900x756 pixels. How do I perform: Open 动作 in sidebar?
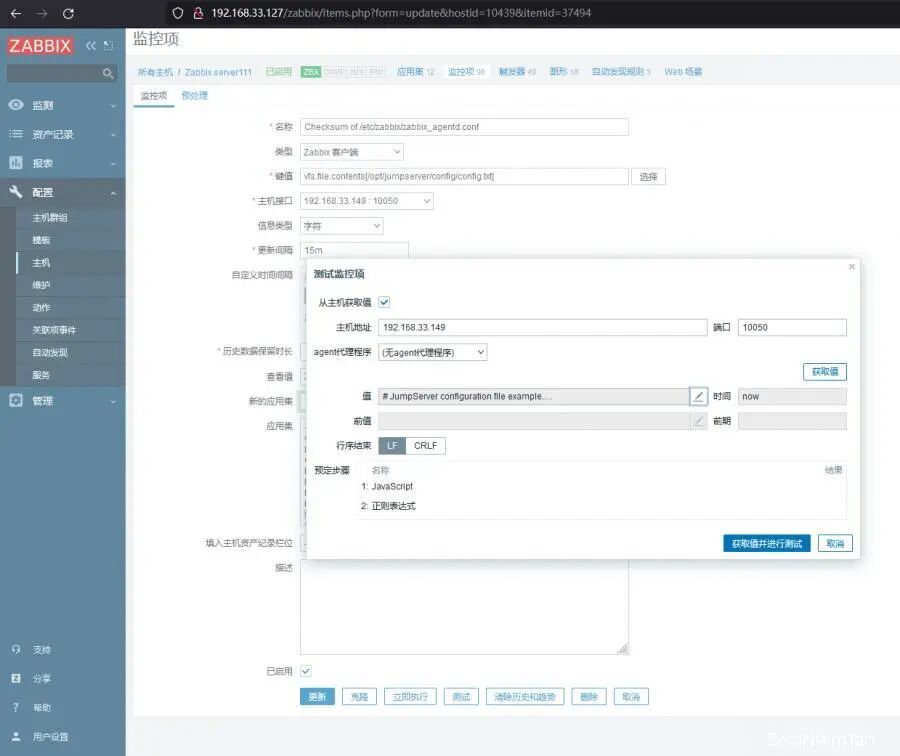(x=41, y=307)
